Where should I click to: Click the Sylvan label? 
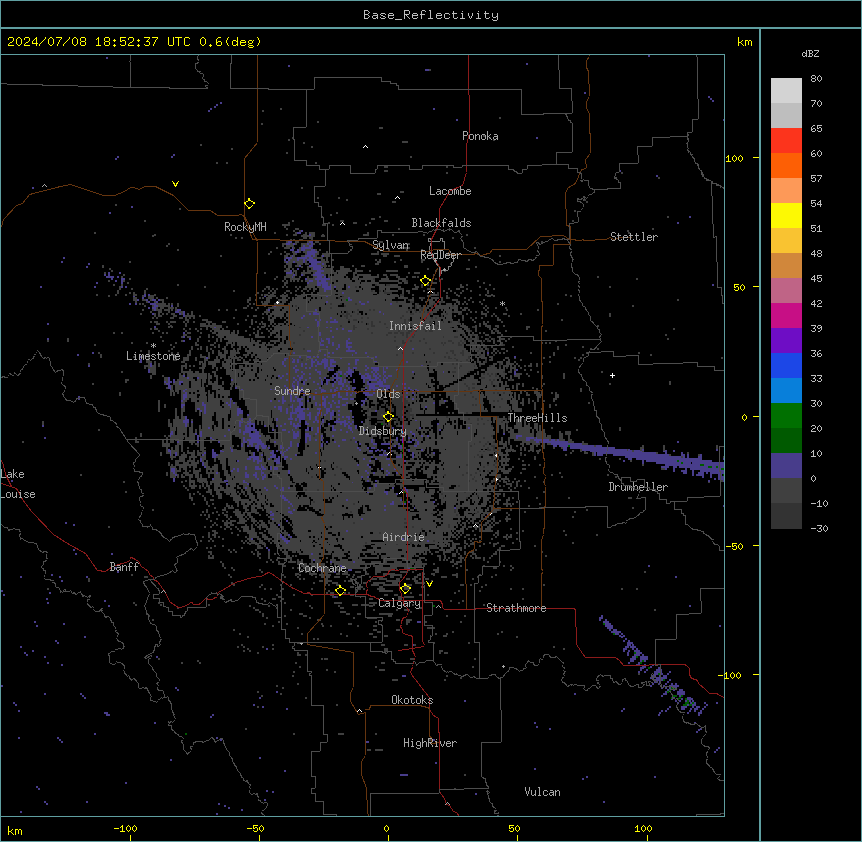pos(390,245)
